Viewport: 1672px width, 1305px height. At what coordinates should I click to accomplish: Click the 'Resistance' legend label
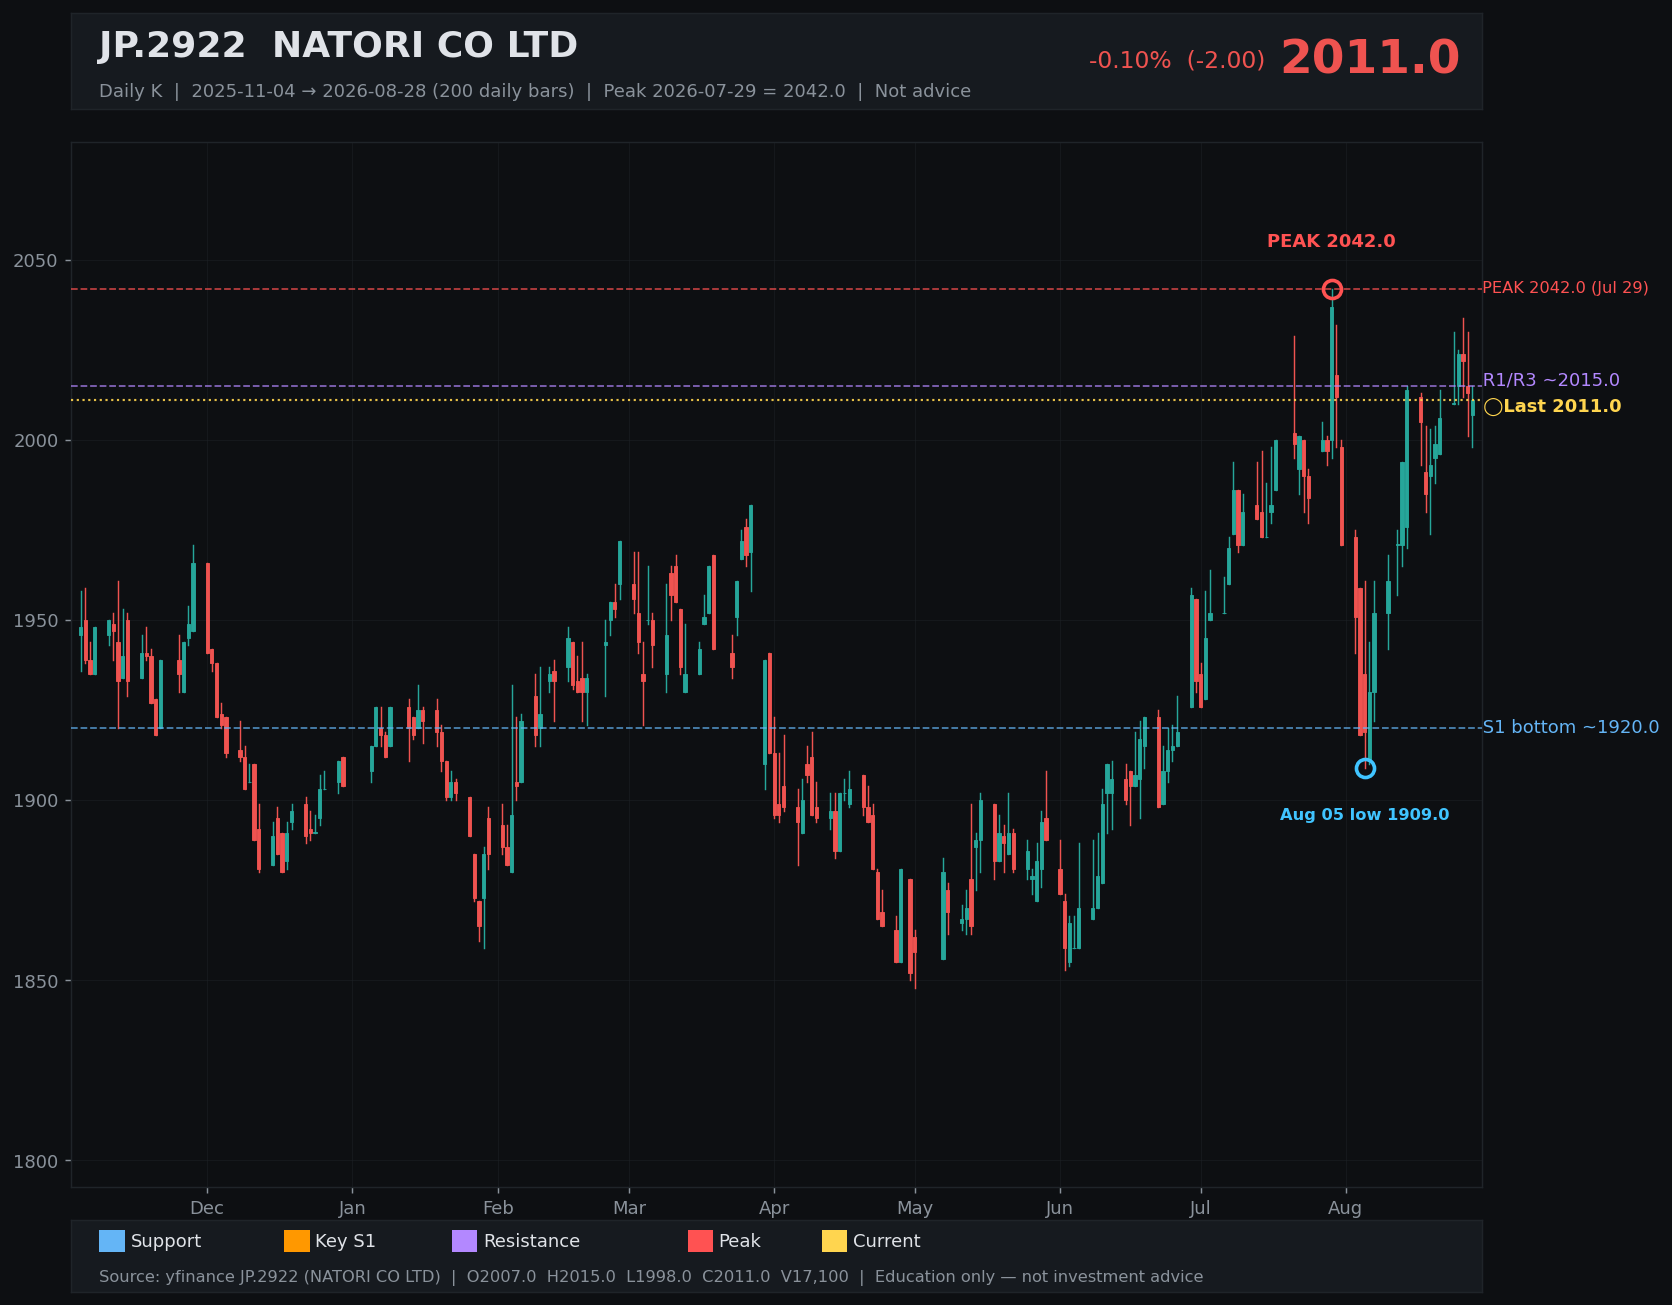click(x=532, y=1241)
